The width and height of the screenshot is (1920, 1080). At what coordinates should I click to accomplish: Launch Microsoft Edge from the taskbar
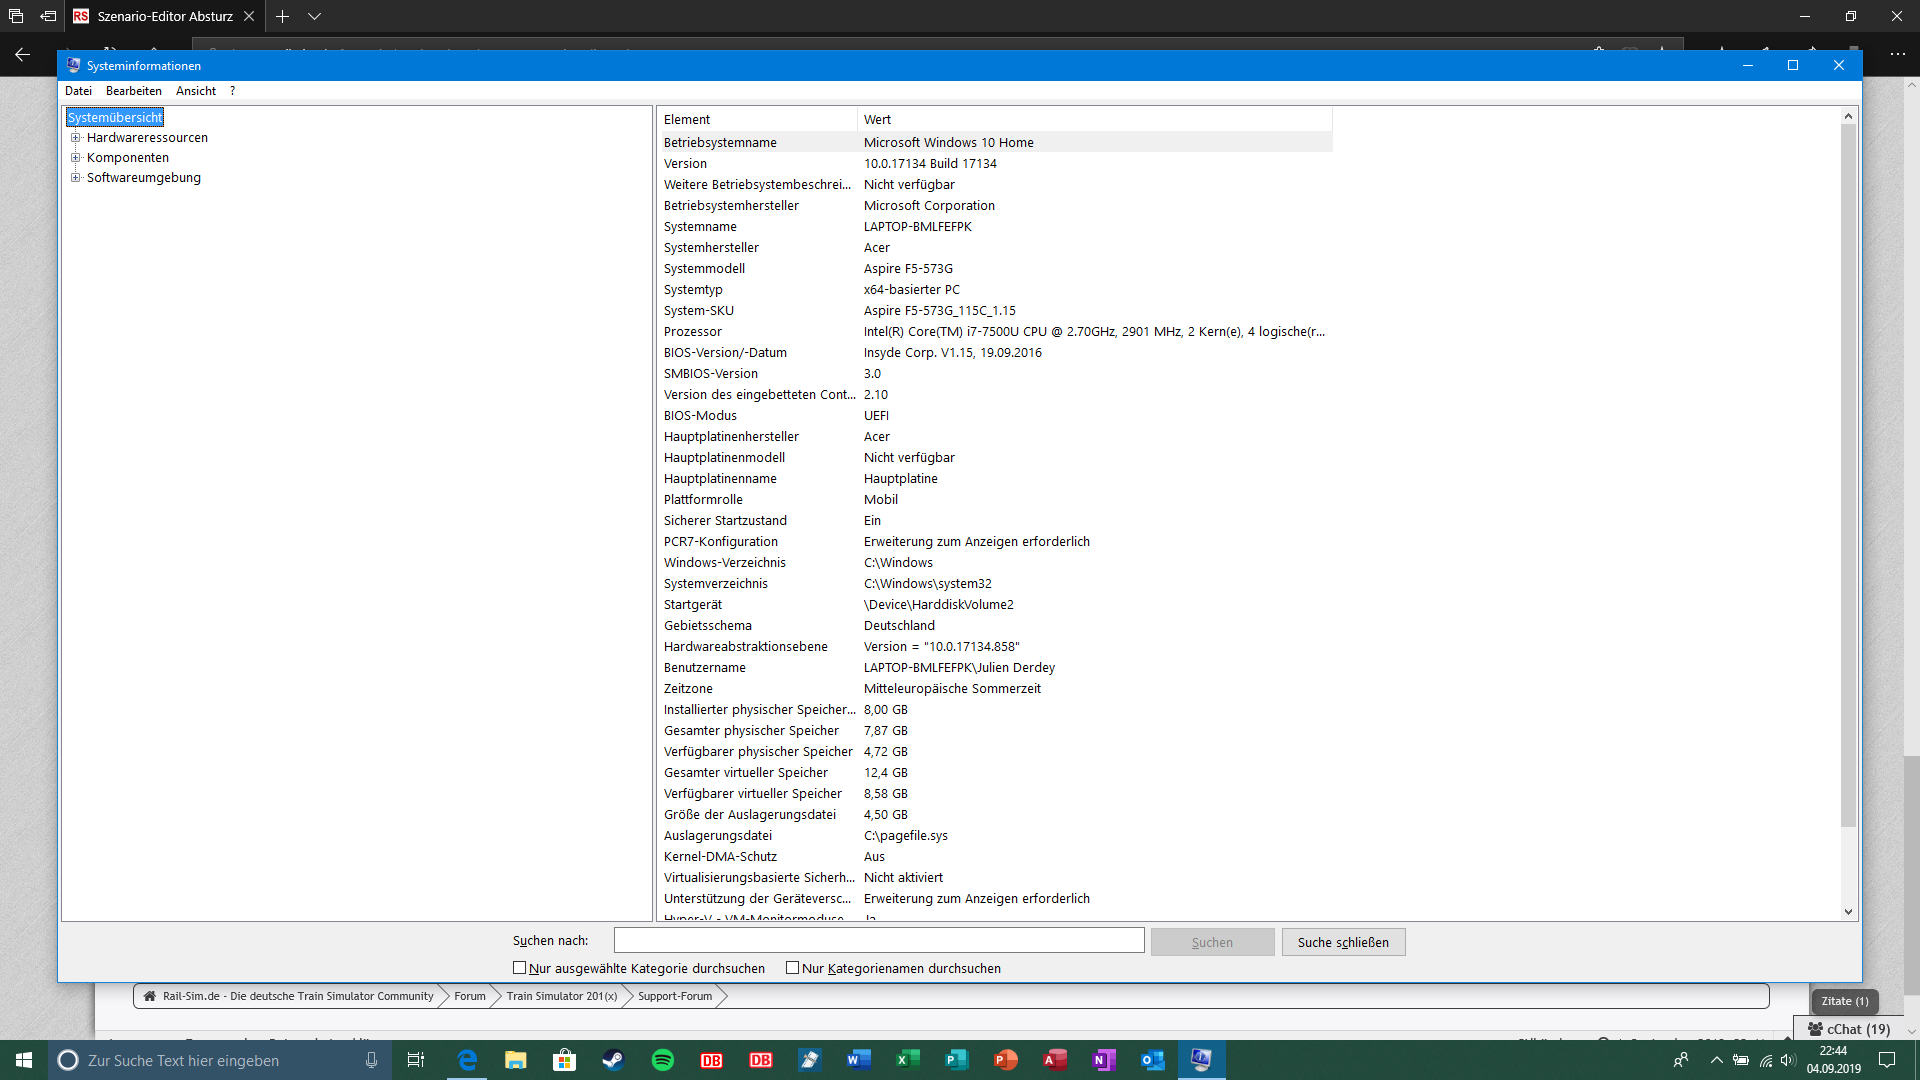tap(467, 1060)
